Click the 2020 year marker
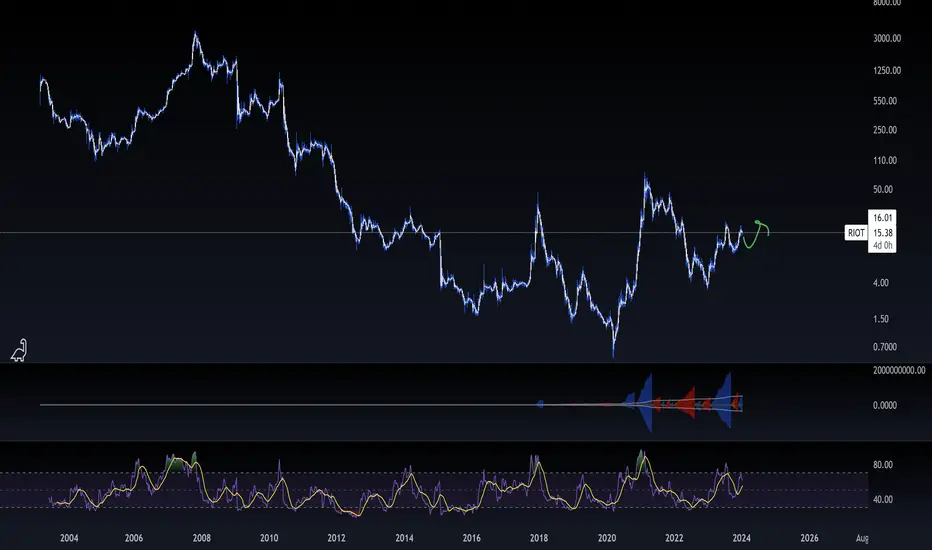 tap(607, 538)
